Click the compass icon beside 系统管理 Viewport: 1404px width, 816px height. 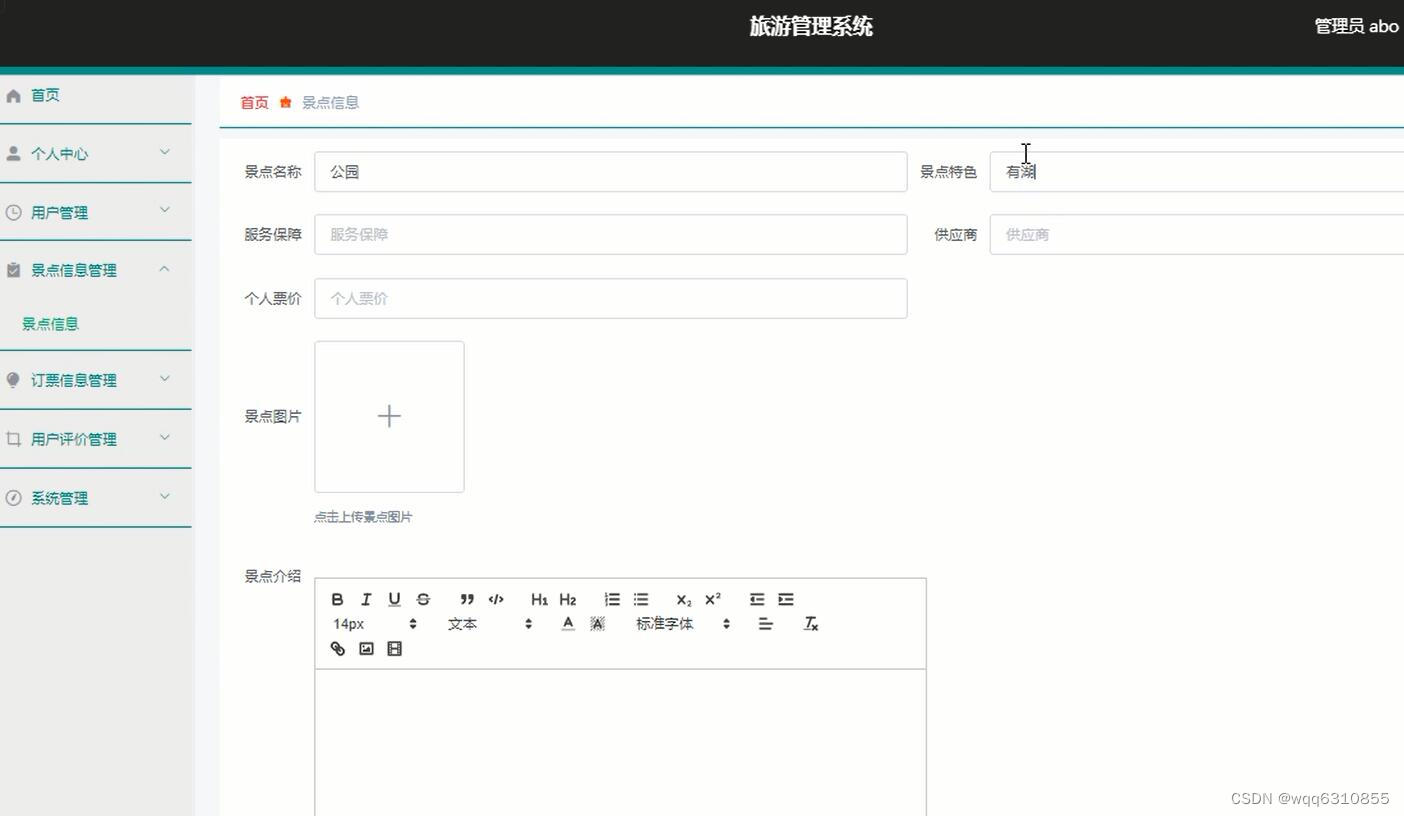tap(13, 498)
